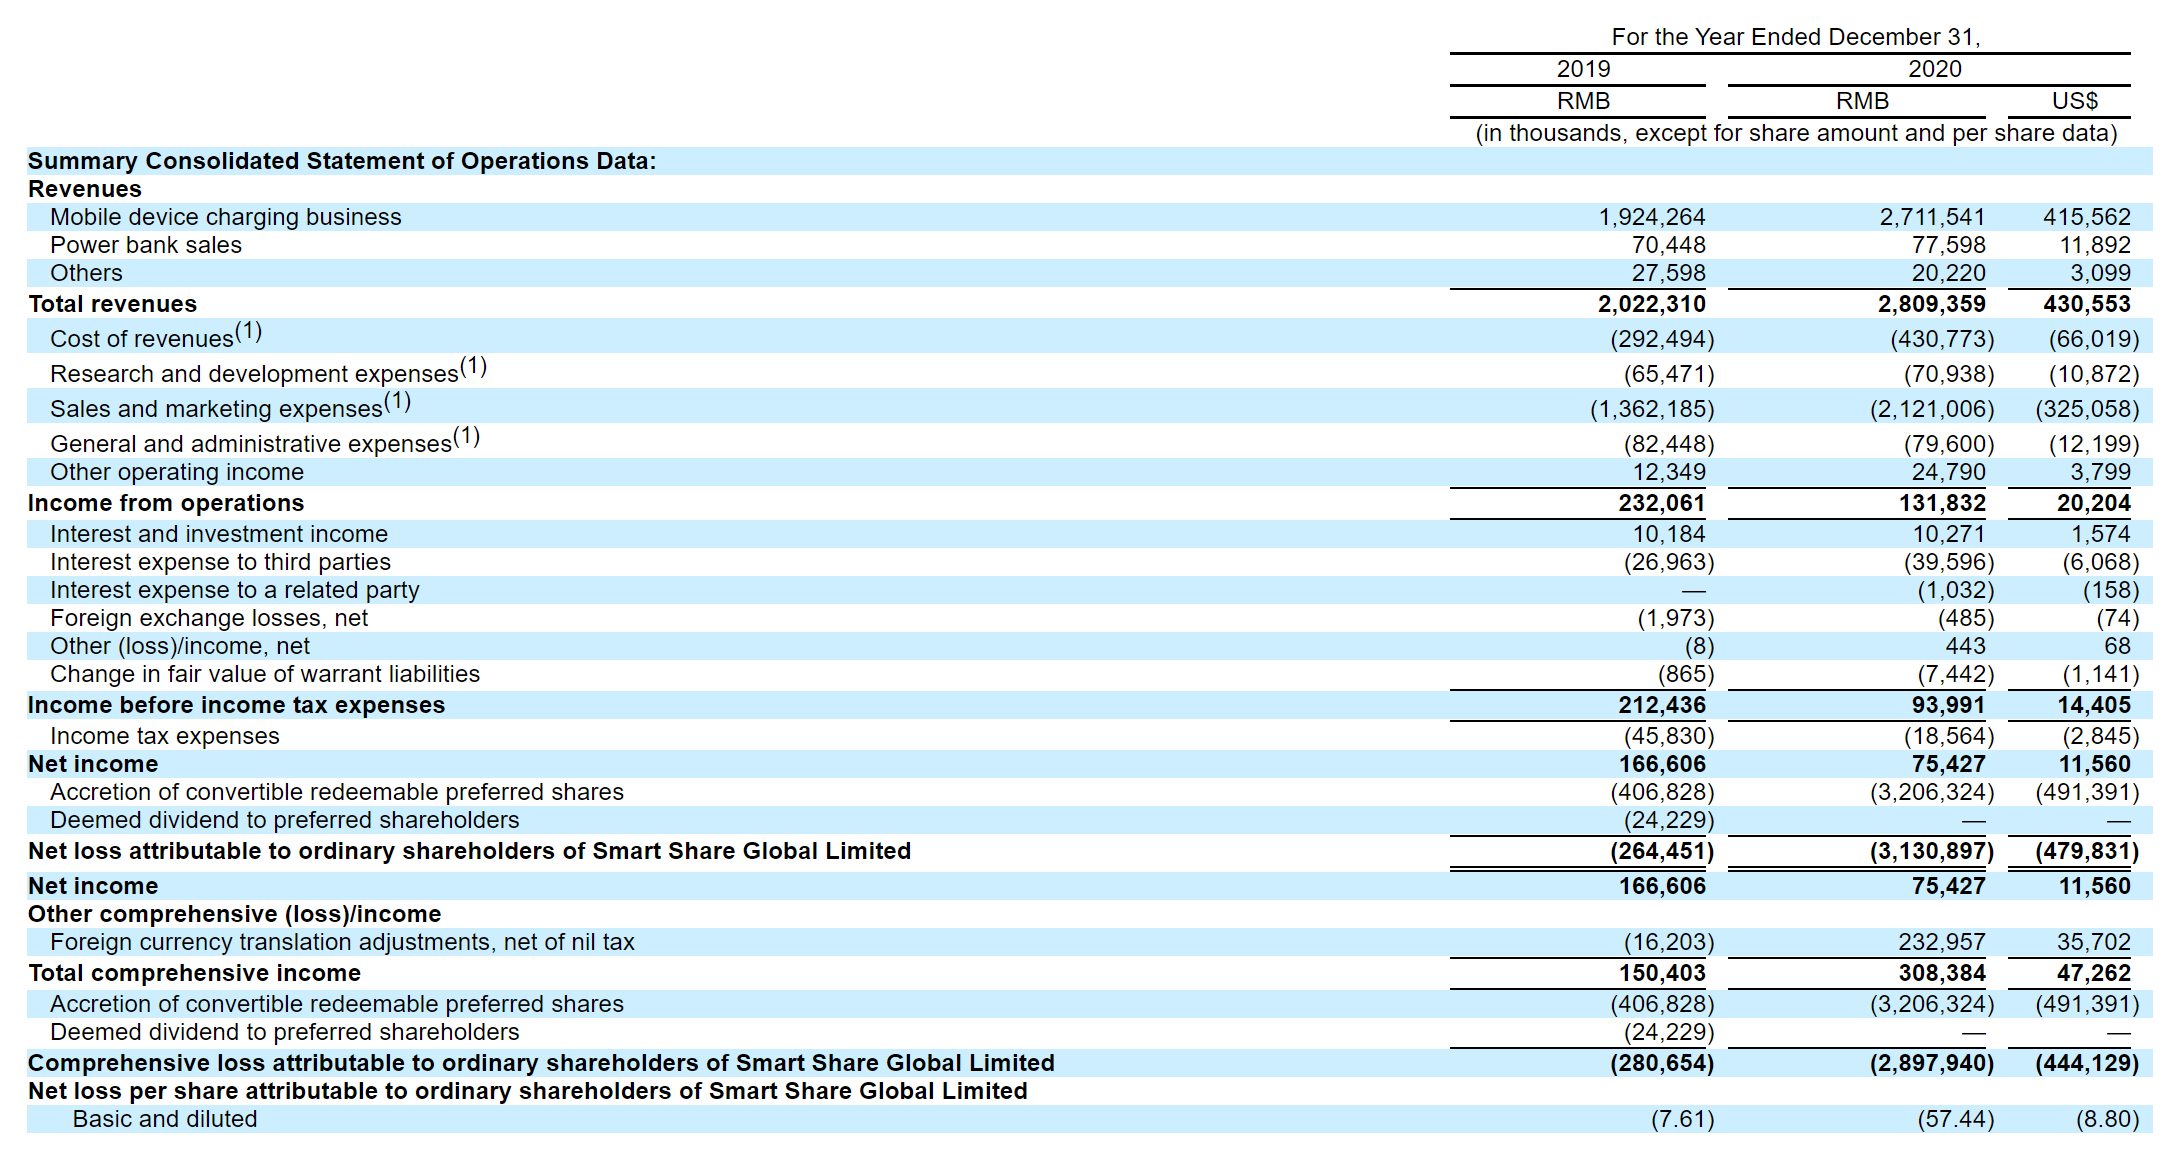This screenshot has height=1160, width=2172.
Task: Click the 2020 Net income value 75,427
Action: [x=1947, y=764]
